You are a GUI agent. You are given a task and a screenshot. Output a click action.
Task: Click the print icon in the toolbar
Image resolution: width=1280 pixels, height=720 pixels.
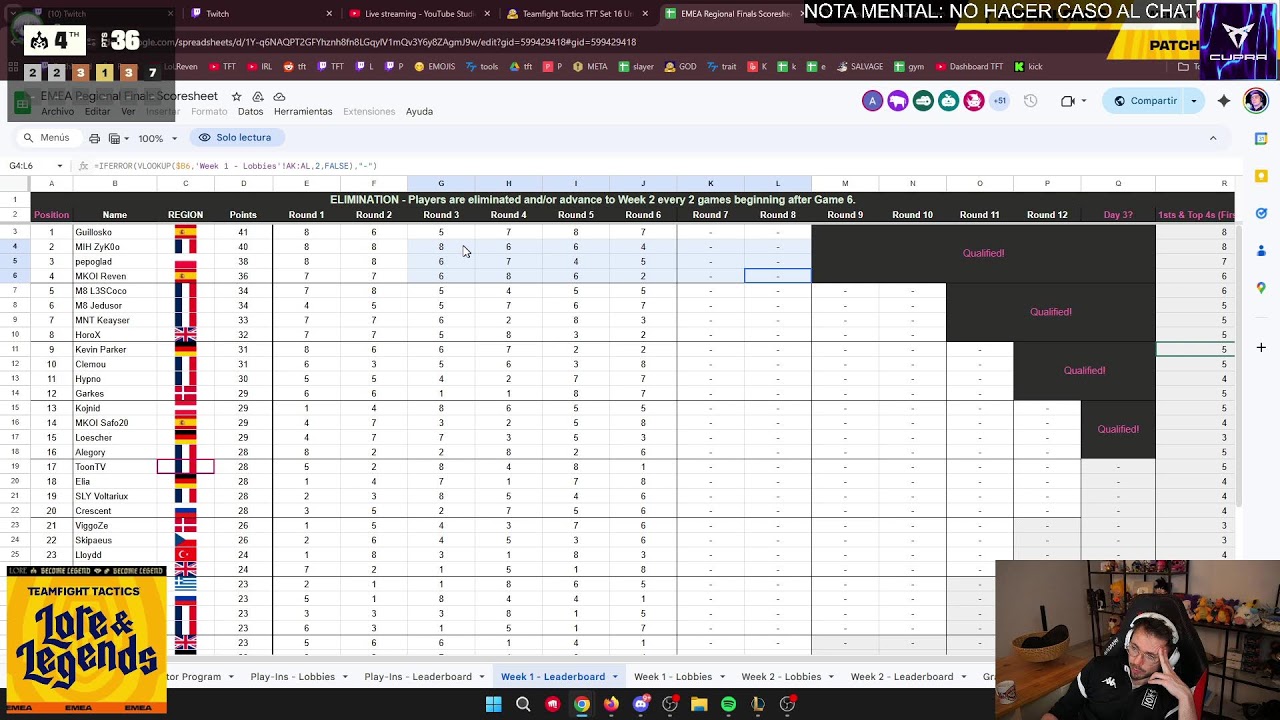coord(94,138)
